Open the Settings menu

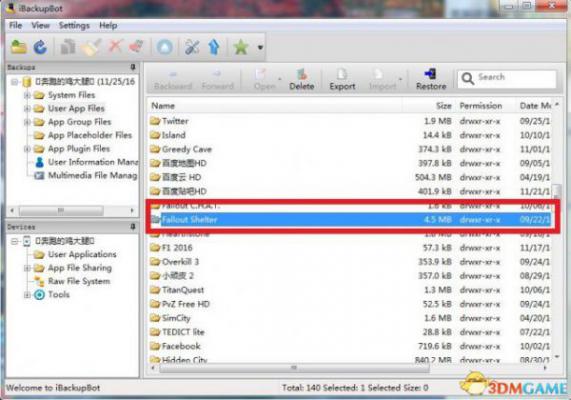coord(74,26)
